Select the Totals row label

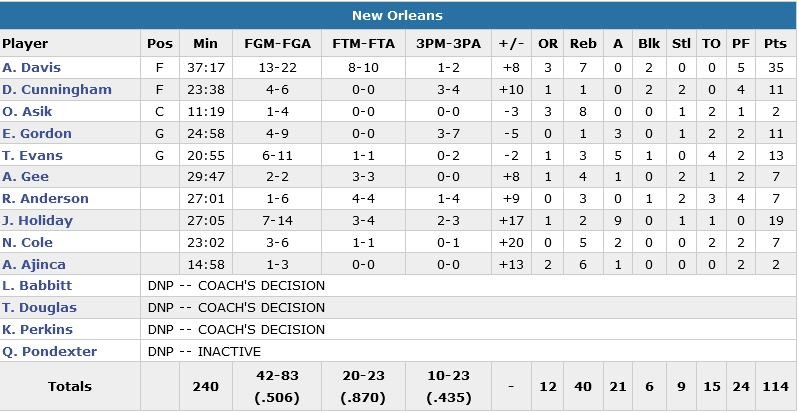click(69, 387)
